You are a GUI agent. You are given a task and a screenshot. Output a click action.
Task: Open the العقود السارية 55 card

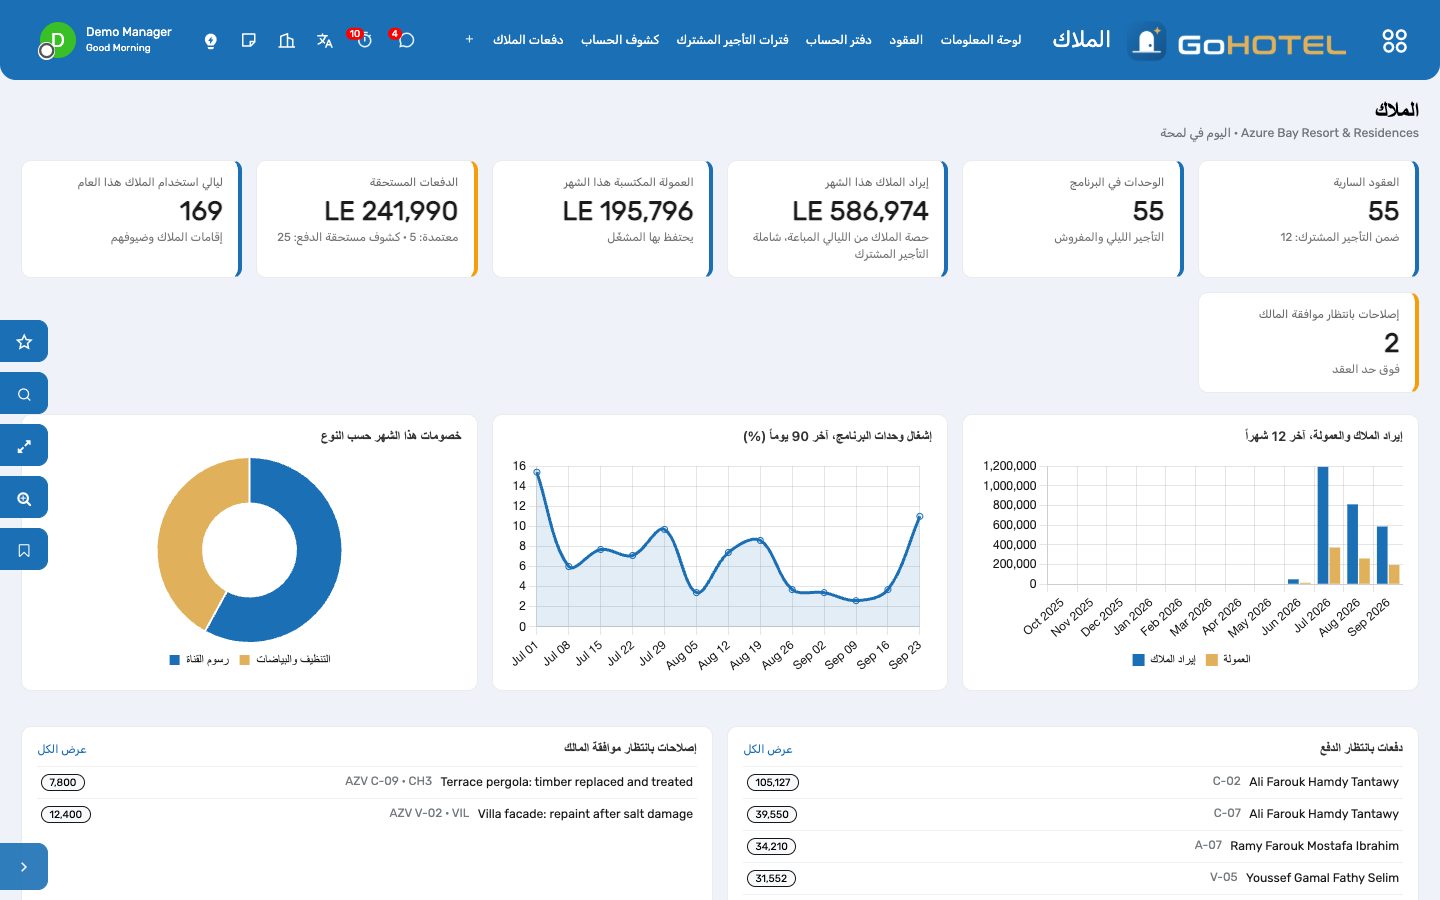(x=1308, y=219)
